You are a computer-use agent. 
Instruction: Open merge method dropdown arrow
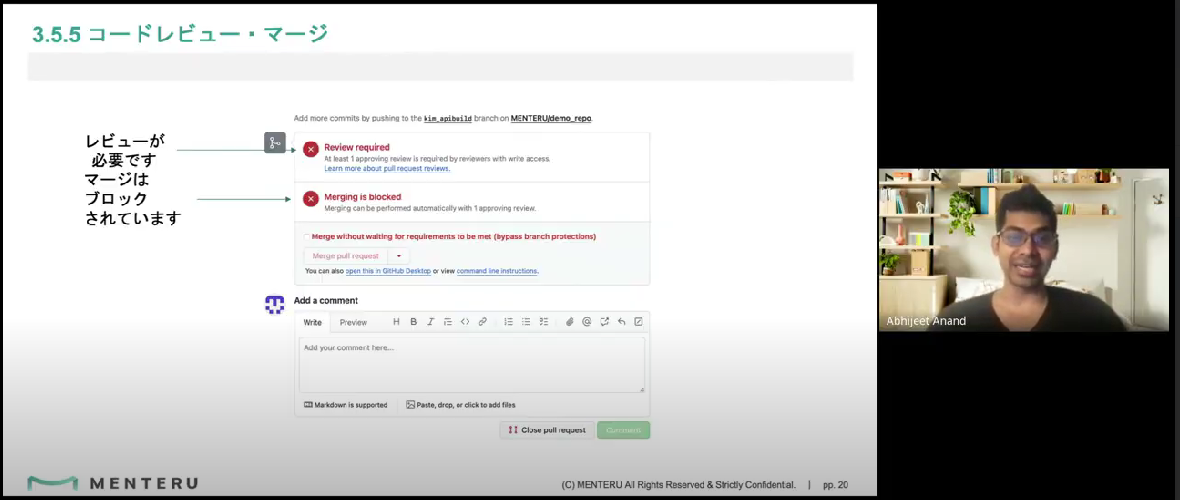point(399,256)
